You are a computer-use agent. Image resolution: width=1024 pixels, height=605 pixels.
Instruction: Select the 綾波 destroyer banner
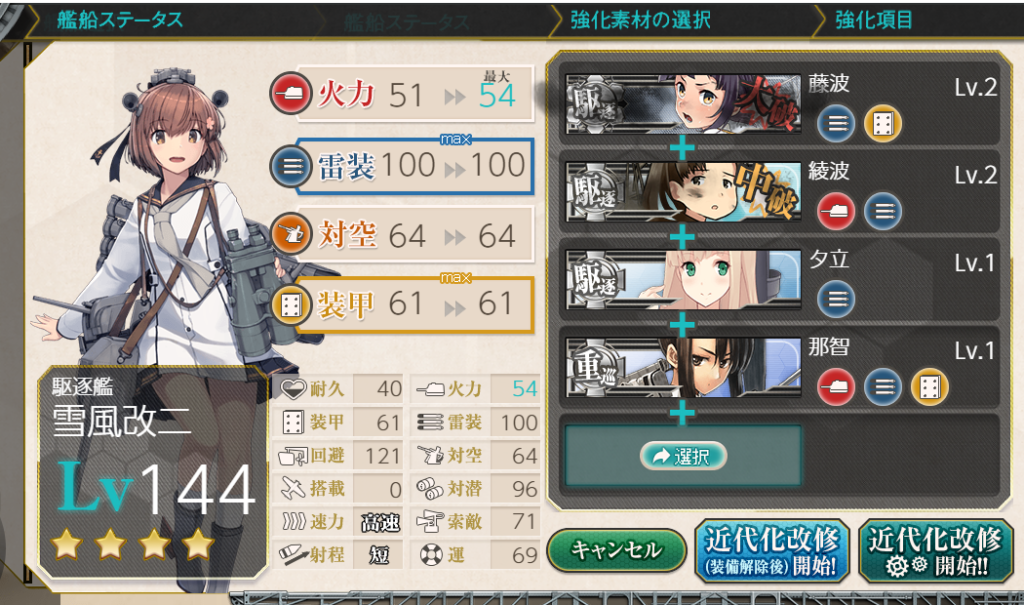coord(683,191)
